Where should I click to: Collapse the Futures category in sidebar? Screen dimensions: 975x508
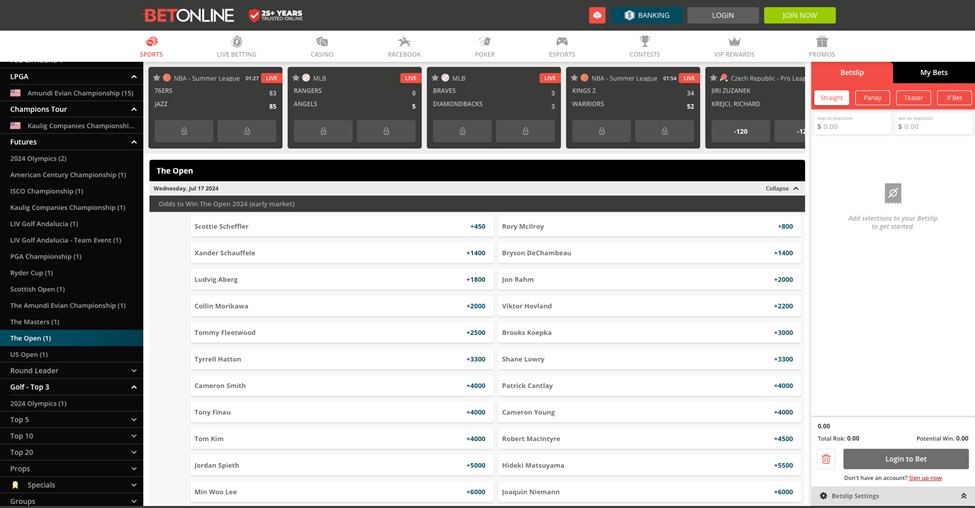134,142
